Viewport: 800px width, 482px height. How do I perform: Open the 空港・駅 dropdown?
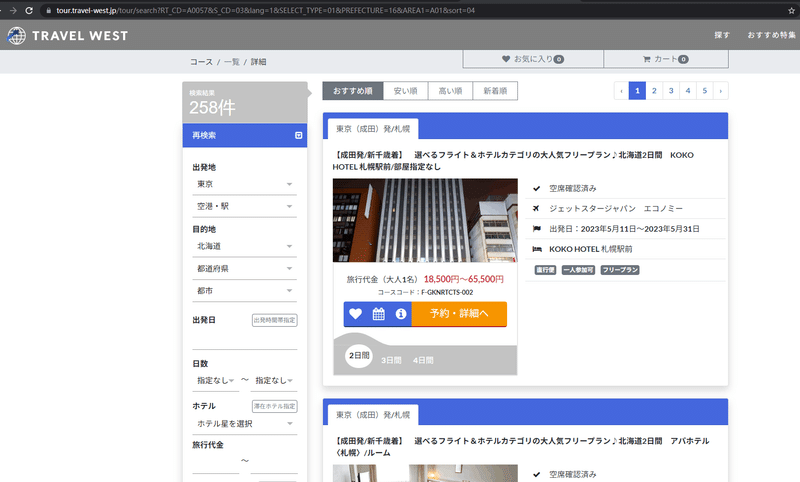(x=245, y=207)
